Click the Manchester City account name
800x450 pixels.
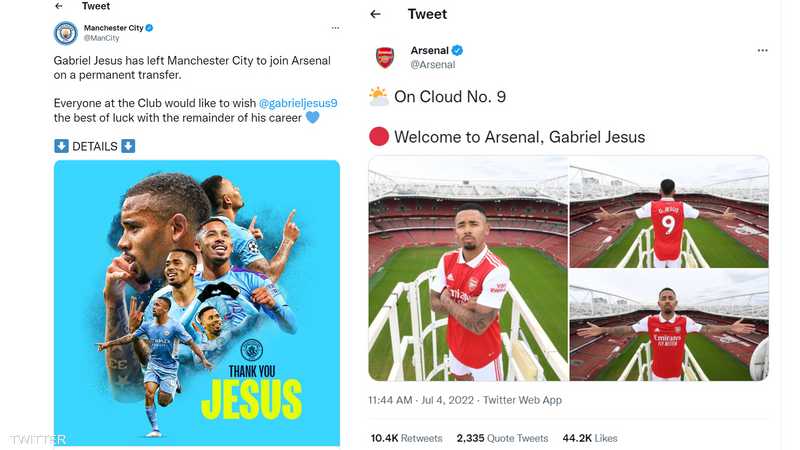pyautogui.click(x=111, y=28)
